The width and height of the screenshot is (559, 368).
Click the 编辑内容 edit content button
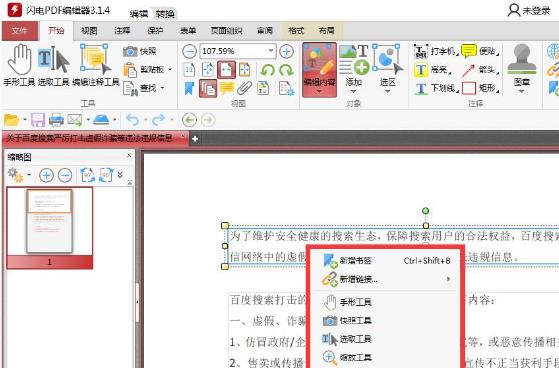coord(319,70)
